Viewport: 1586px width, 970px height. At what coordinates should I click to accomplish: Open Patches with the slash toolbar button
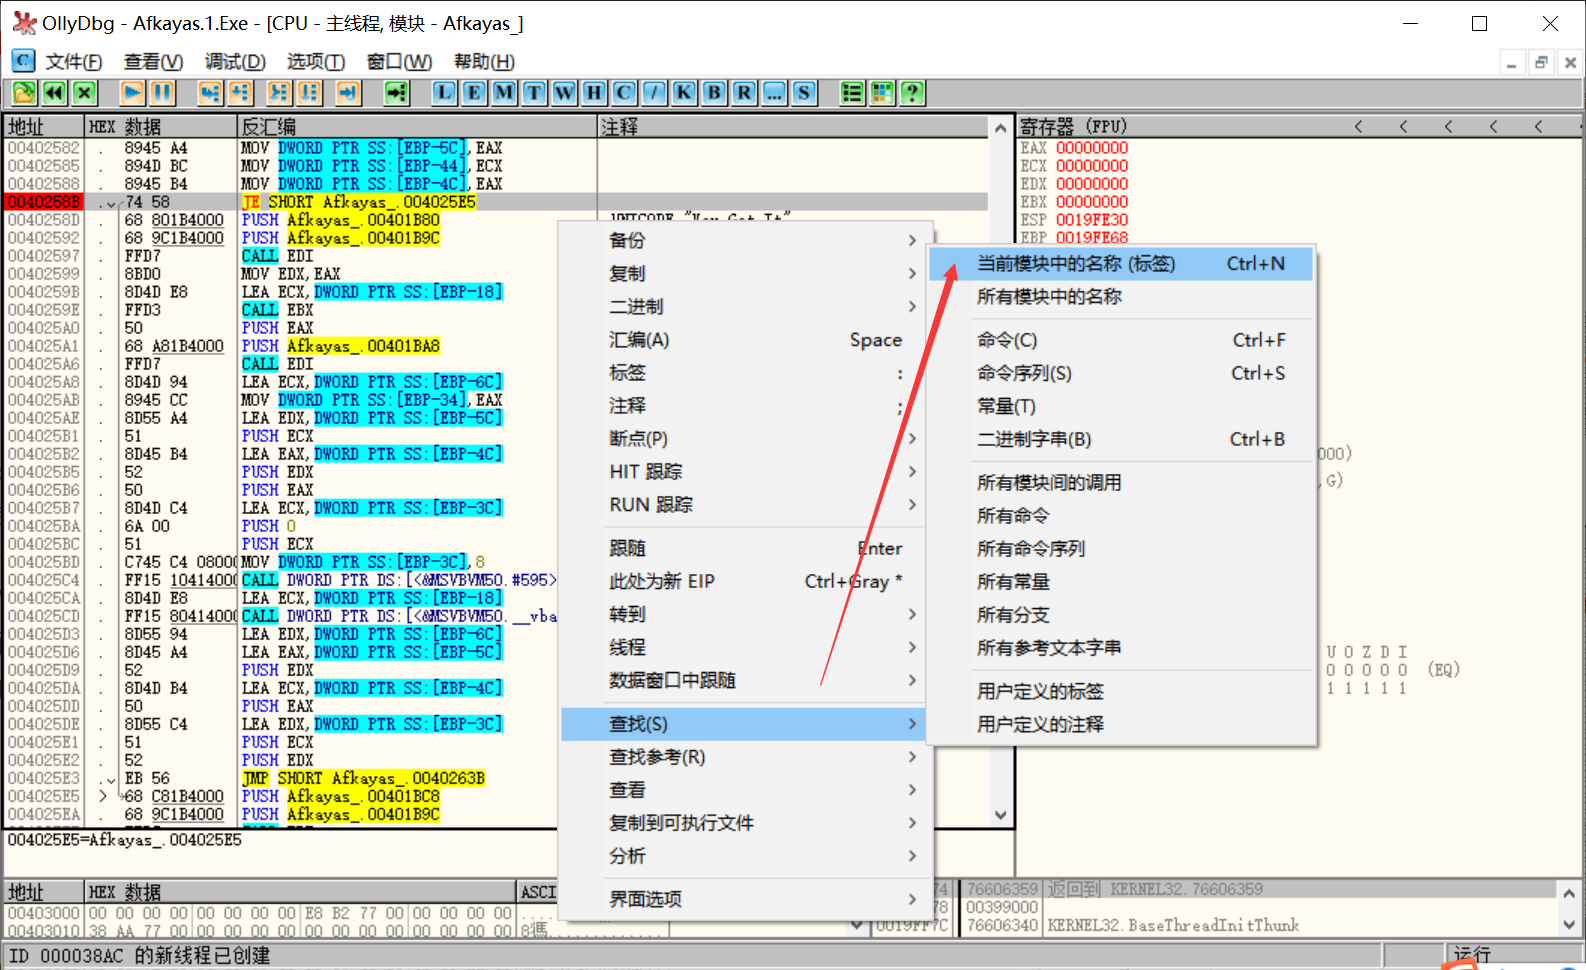[x=654, y=93]
